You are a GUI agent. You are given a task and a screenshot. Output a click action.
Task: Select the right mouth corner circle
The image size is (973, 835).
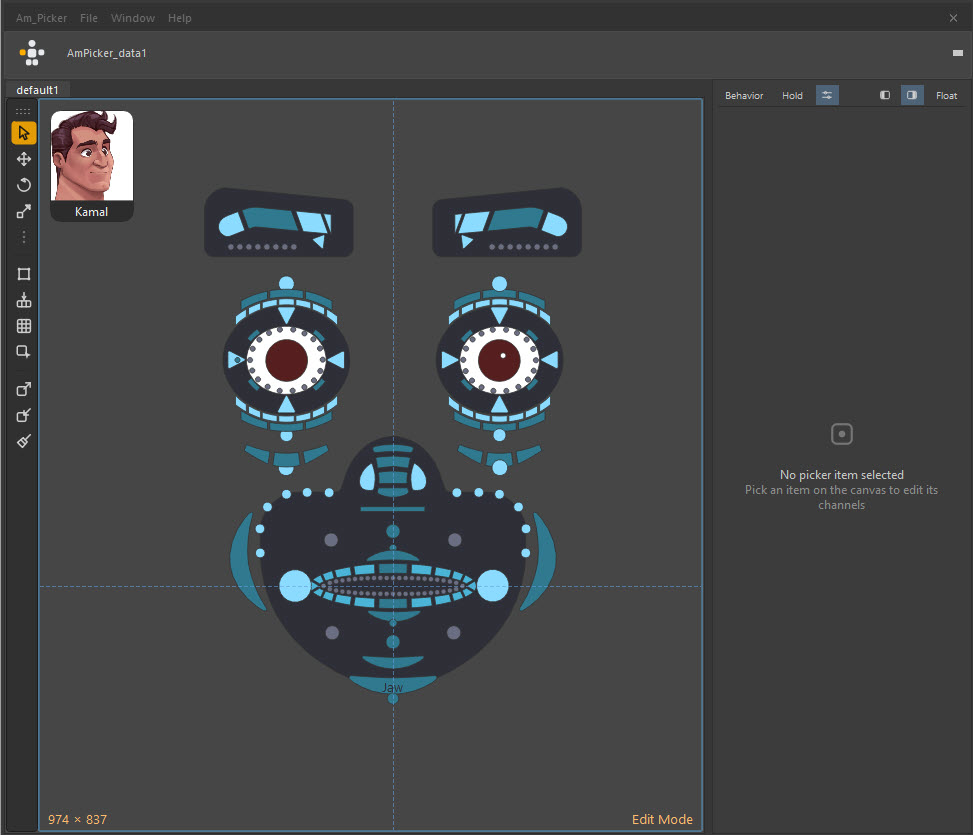tap(493, 586)
